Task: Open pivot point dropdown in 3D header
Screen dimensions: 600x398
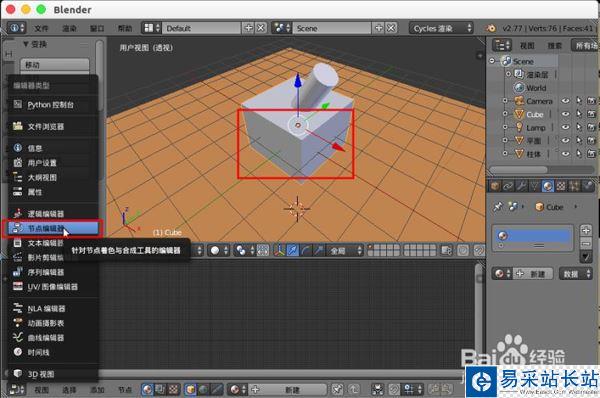Action: 245,251
